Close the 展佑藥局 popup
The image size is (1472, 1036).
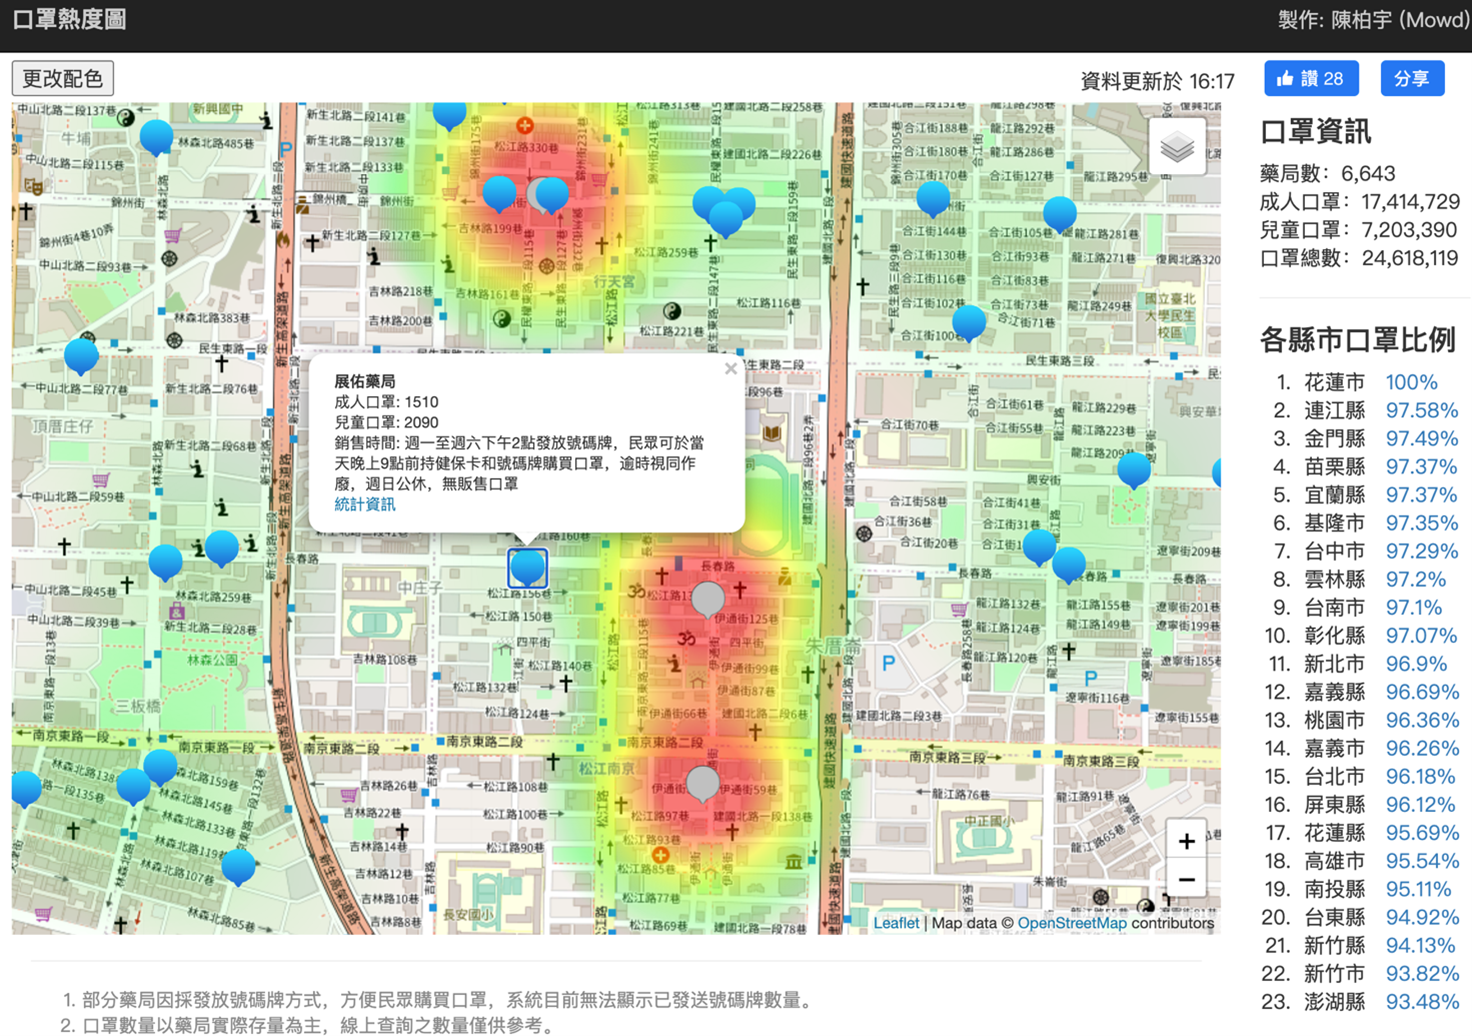(730, 369)
